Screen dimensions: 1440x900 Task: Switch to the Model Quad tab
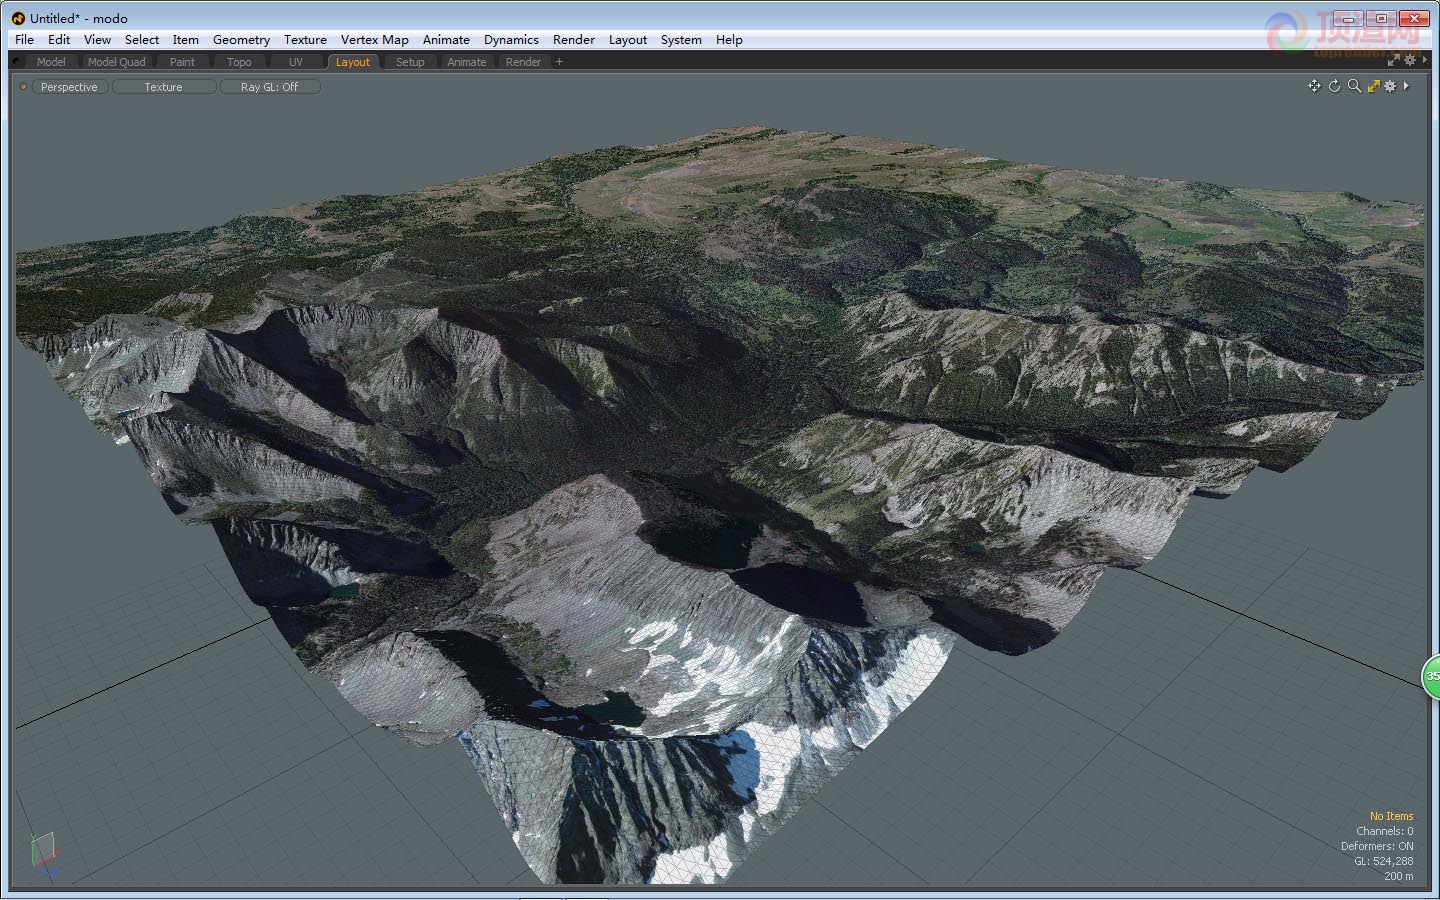116,62
